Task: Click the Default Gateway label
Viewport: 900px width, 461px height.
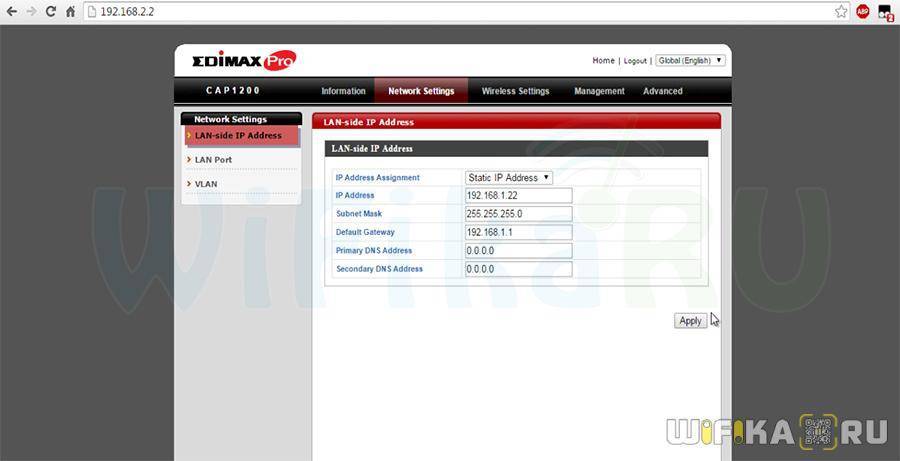Action: click(365, 232)
